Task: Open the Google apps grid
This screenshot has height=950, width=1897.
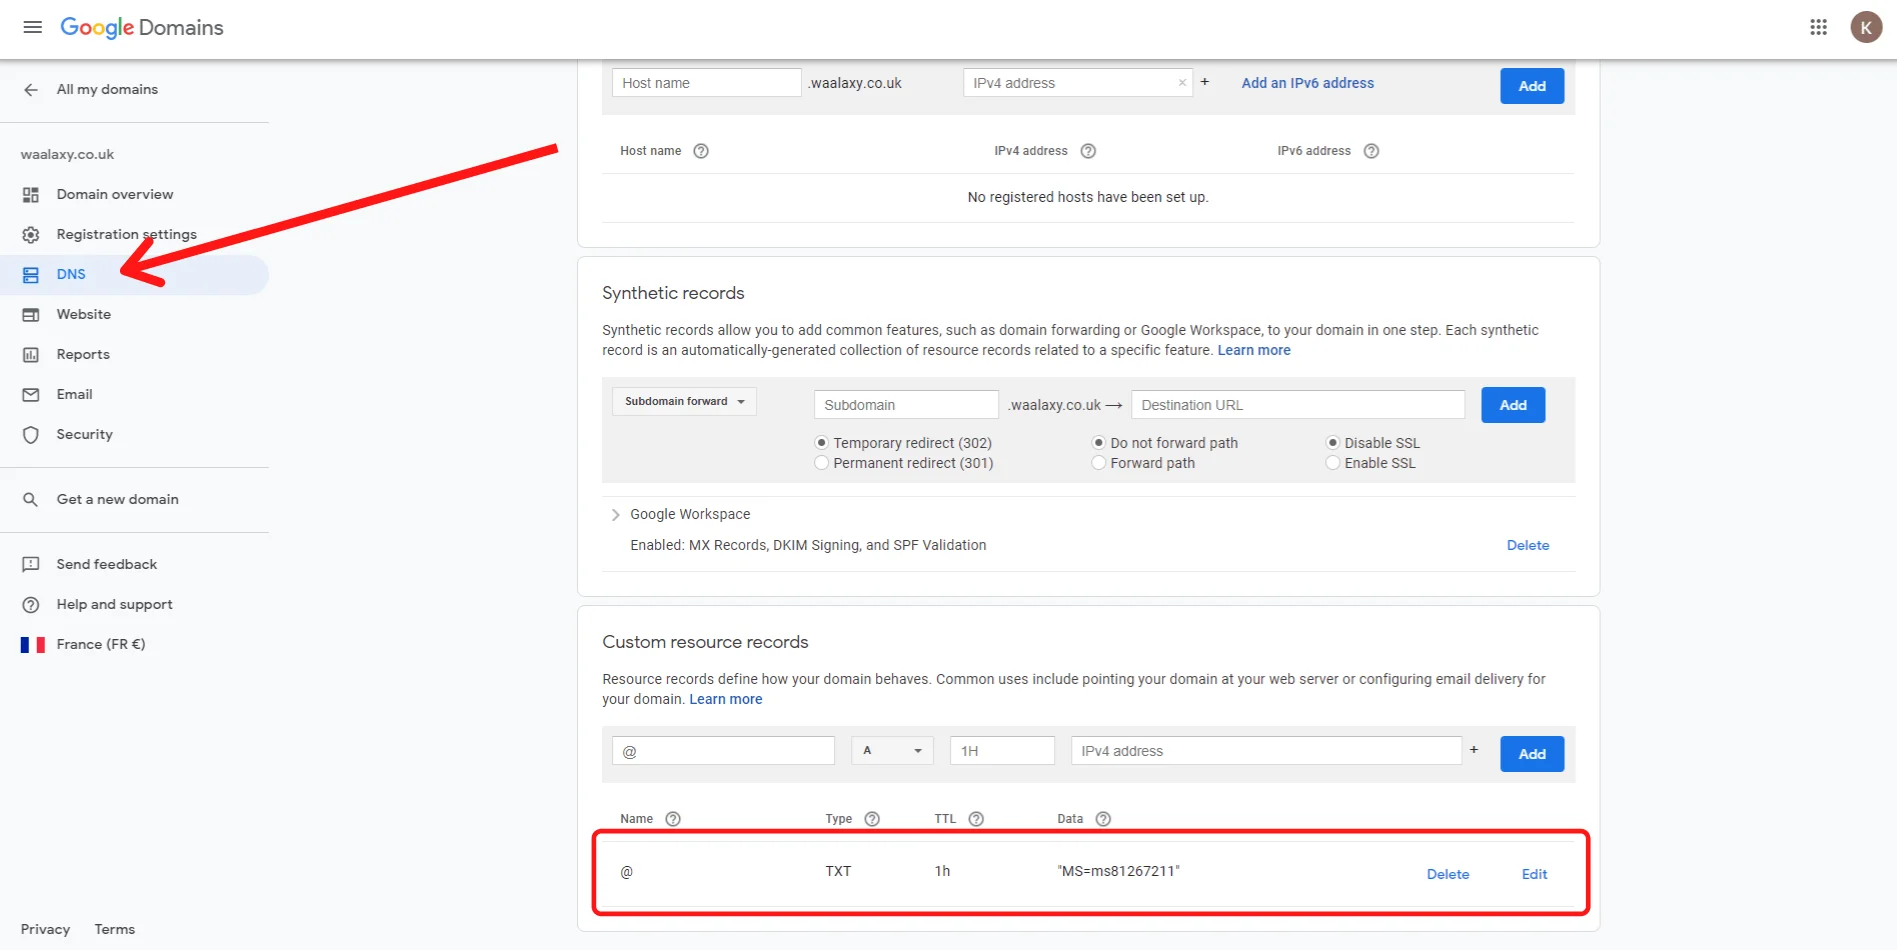Action: pyautogui.click(x=1818, y=27)
